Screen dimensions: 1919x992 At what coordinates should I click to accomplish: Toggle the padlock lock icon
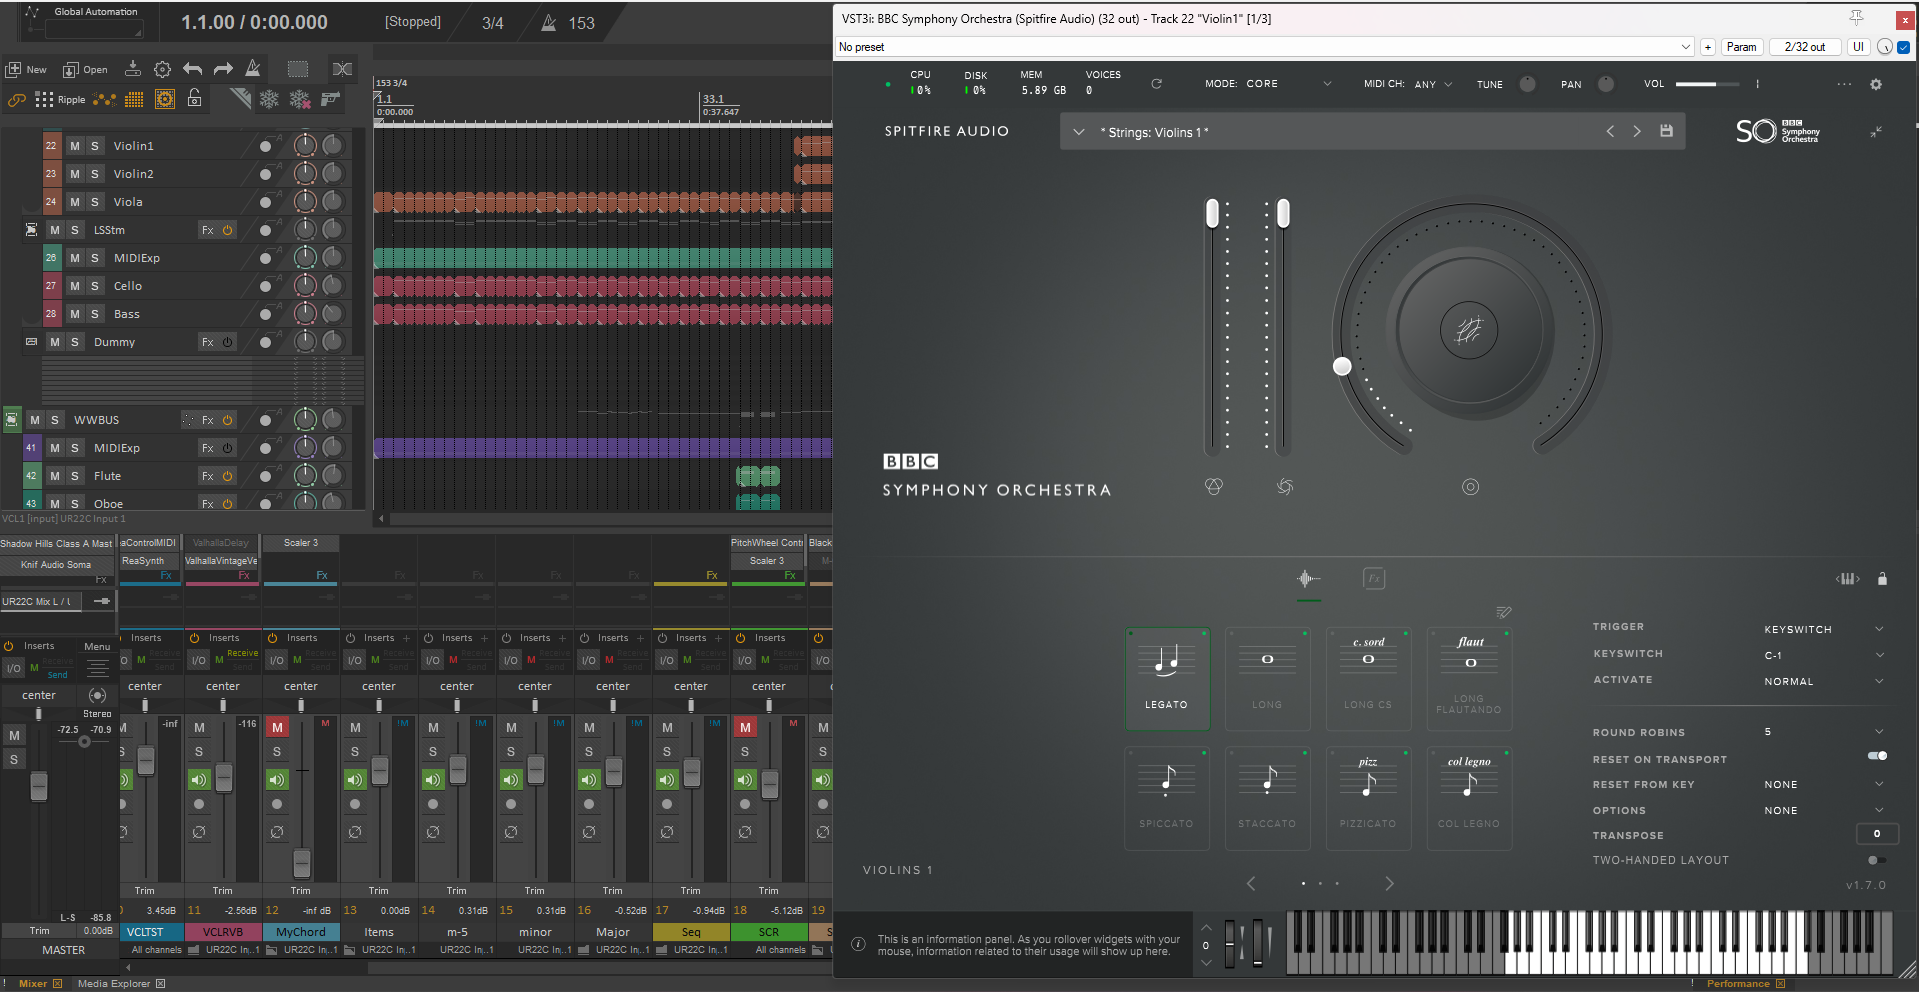click(x=195, y=98)
